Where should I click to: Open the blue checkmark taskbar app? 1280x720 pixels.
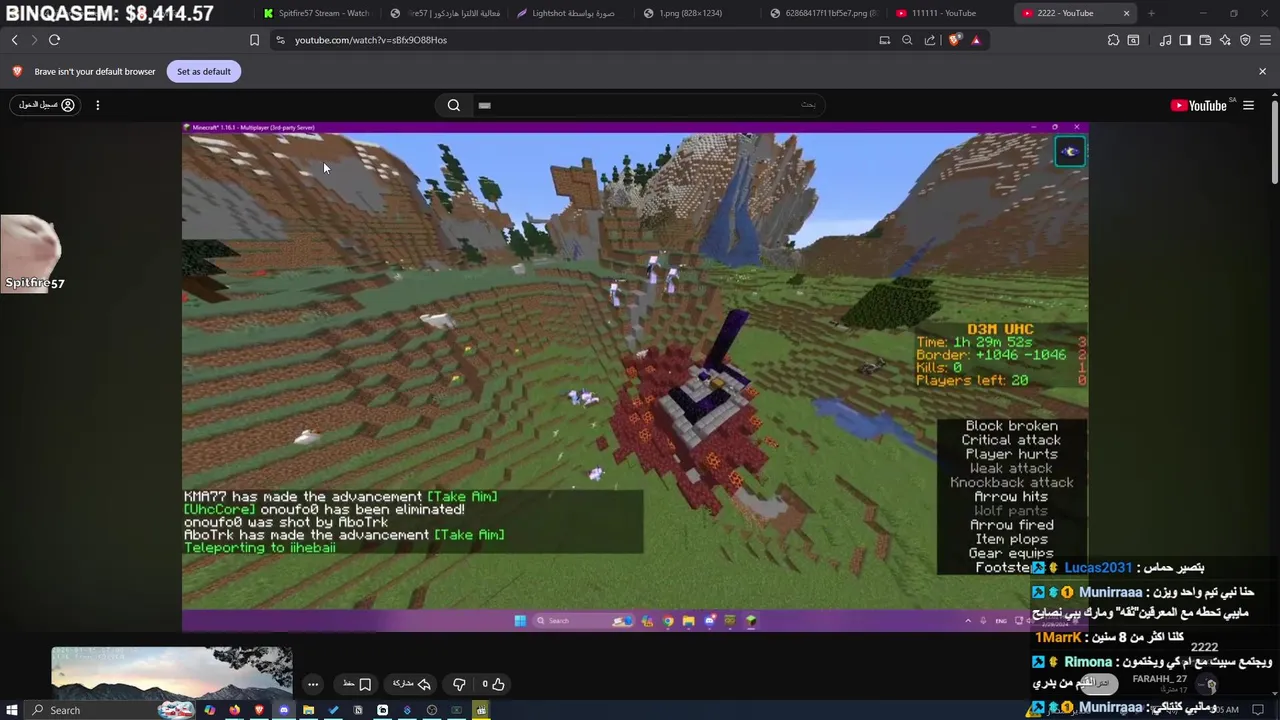[333, 710]
